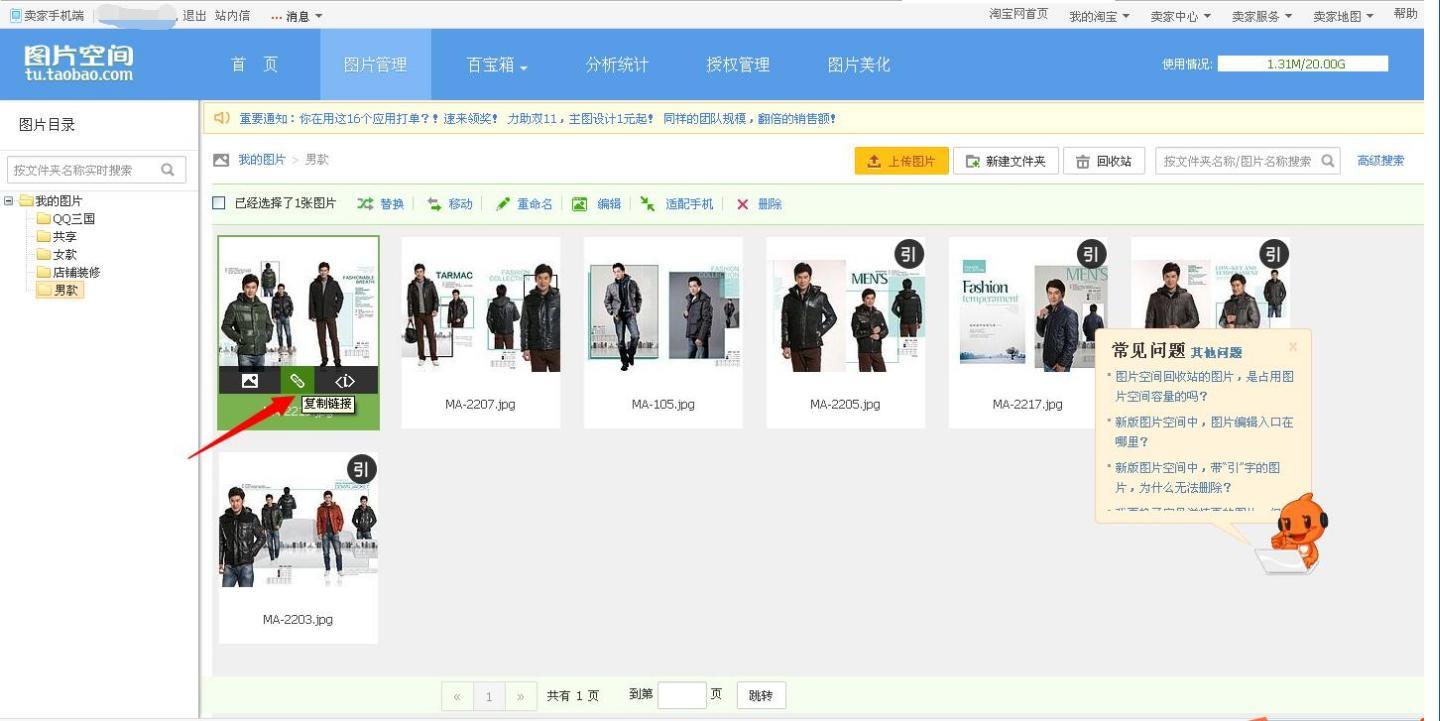The height and width of the screenshot is (721, 1440).
Task: Select the MA-2203.jpg thumbnail
Action: (298, 547)
